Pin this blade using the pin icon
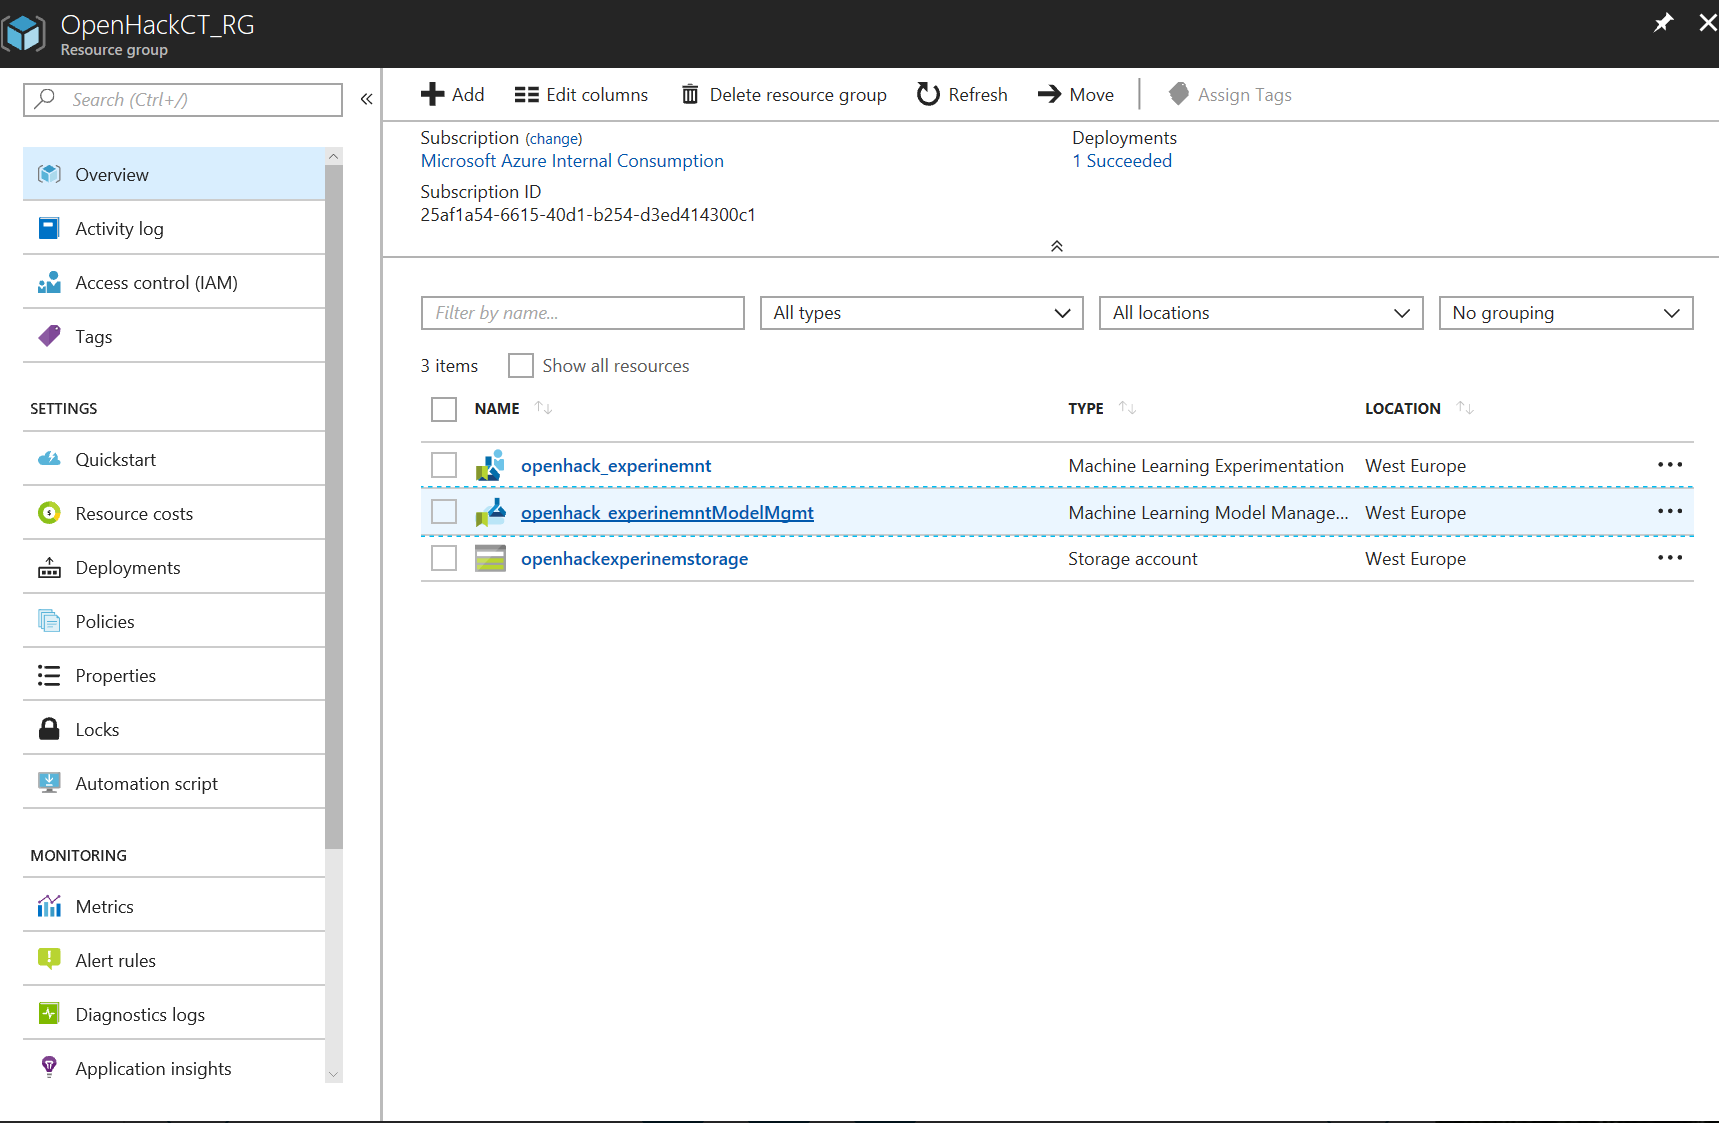The image size is (1719, 1123). (1663, 22)
